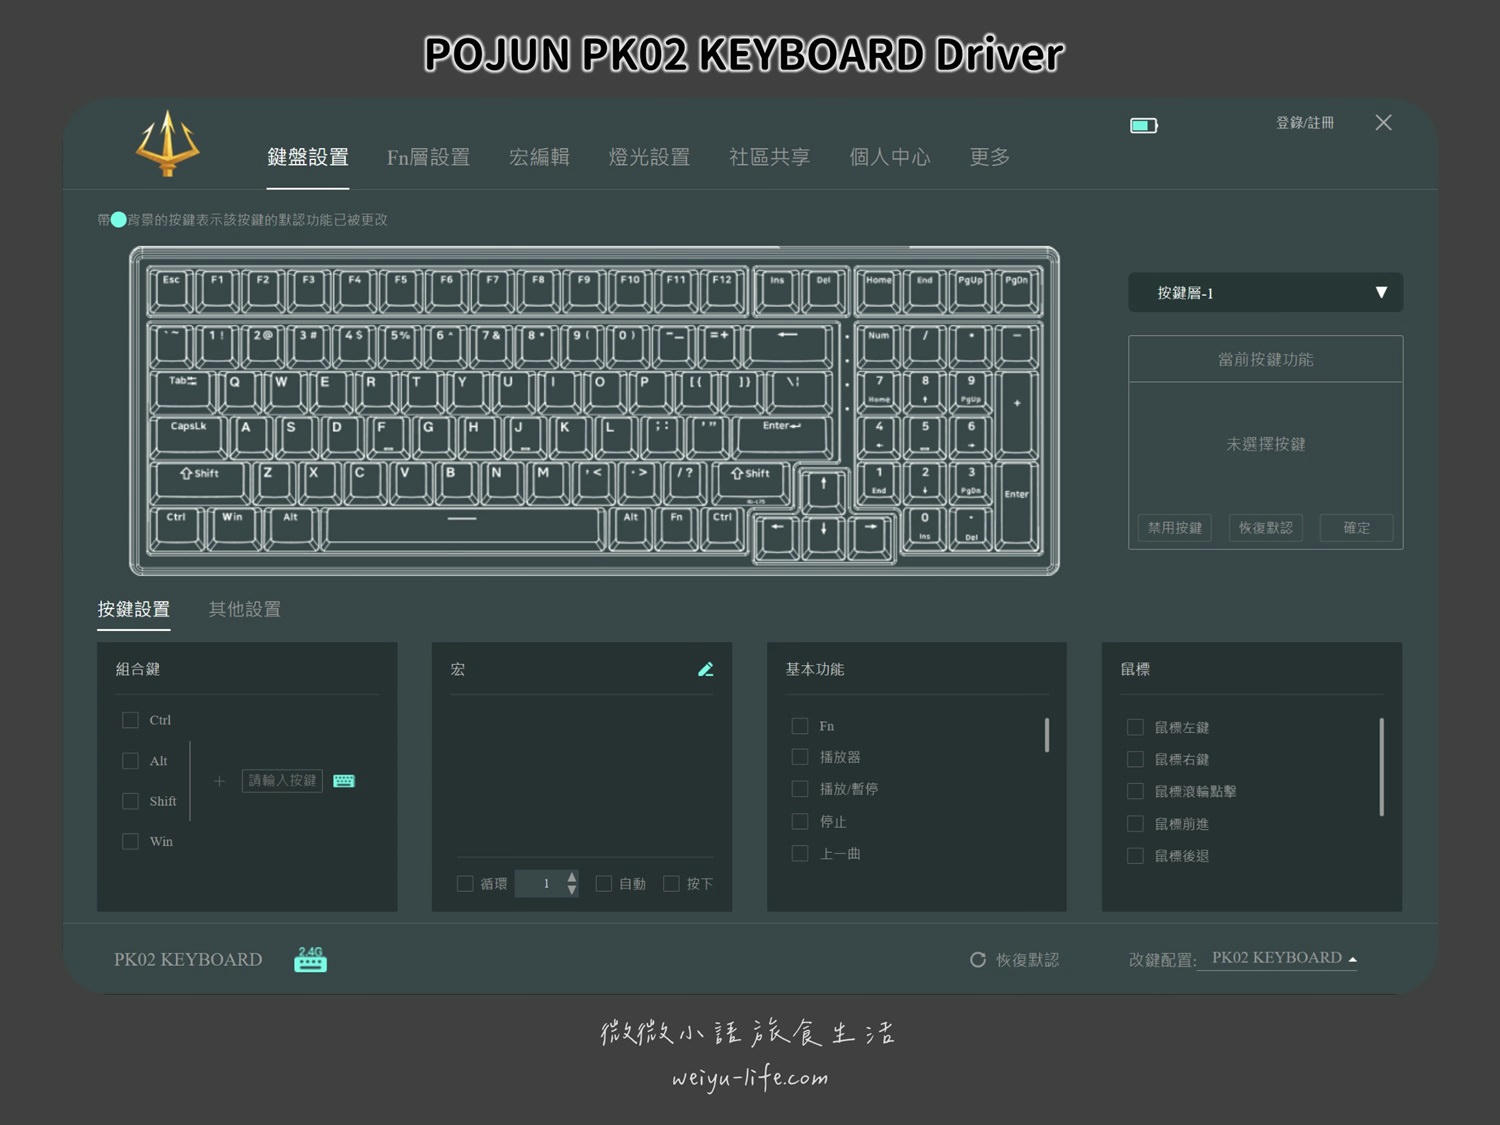This screenshot has height=1125, width=1500.
Task: Select the Num lock key on numpad
Action: [879, 345]
